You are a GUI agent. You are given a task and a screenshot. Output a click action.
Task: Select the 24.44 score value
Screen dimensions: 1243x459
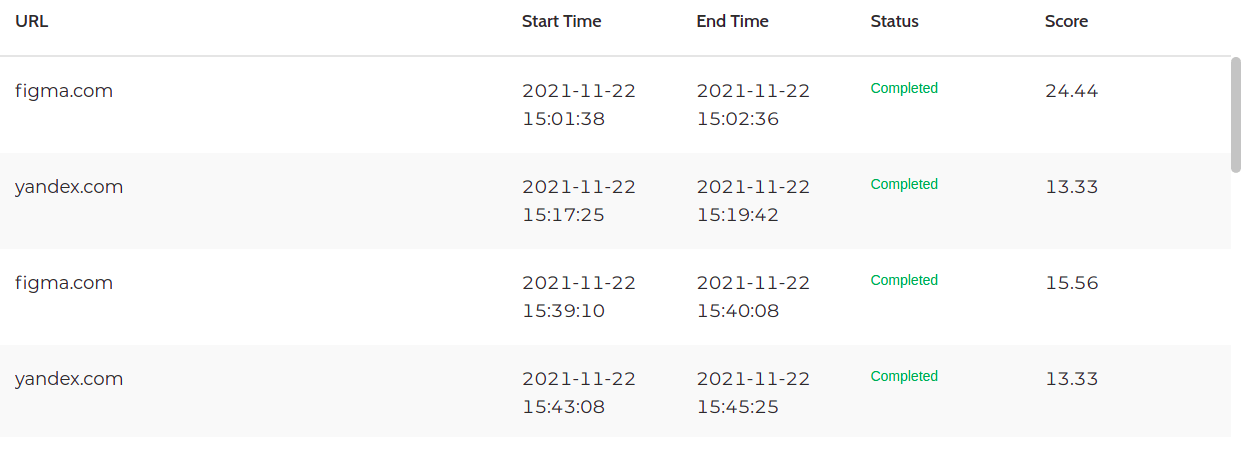coord(1071,91)
